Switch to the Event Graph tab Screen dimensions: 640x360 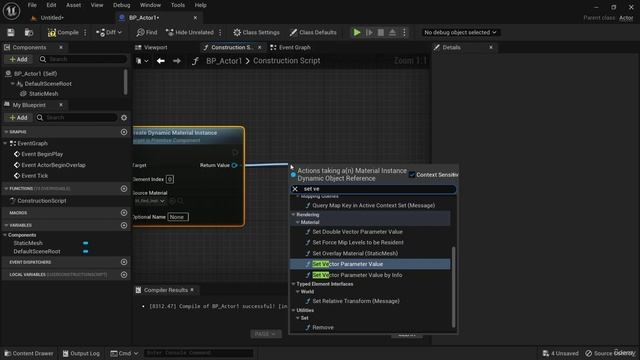click(x=291, y=47)
